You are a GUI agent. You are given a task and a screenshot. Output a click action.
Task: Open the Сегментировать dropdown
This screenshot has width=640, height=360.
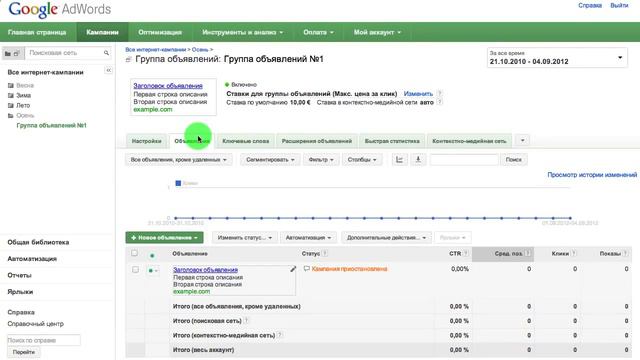(270, 160)
